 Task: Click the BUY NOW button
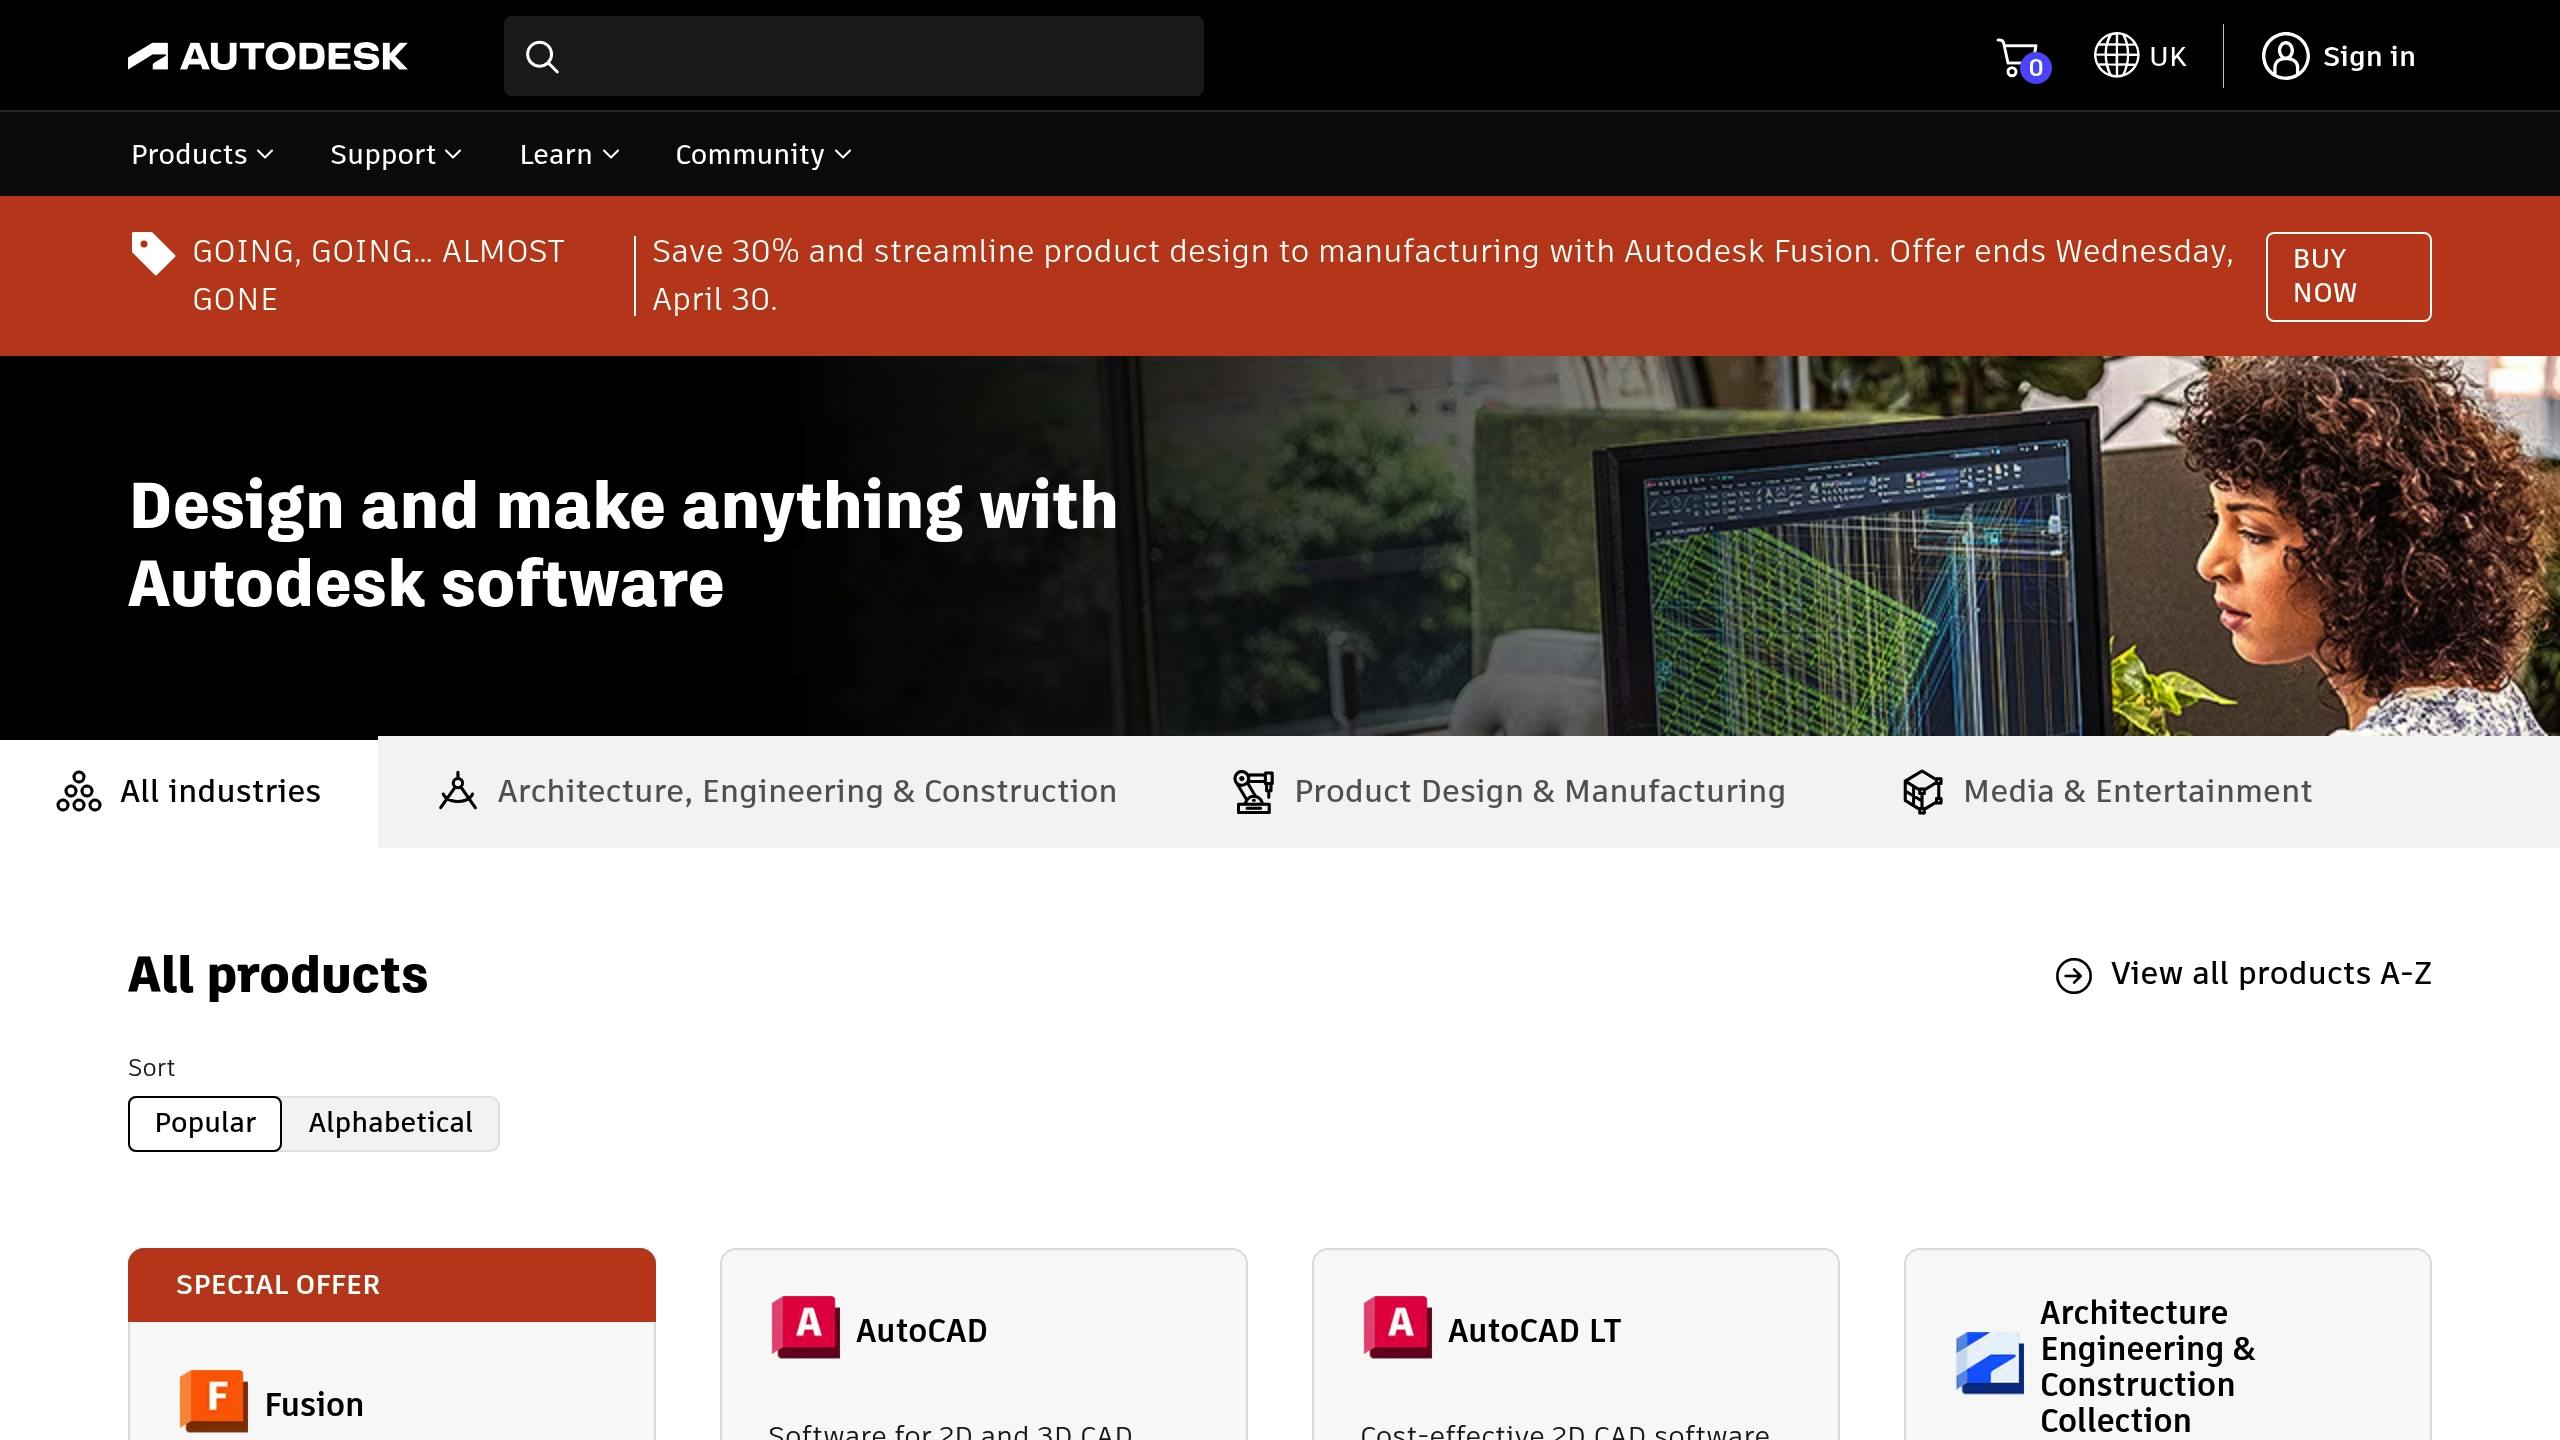[x=2348, y=277]
